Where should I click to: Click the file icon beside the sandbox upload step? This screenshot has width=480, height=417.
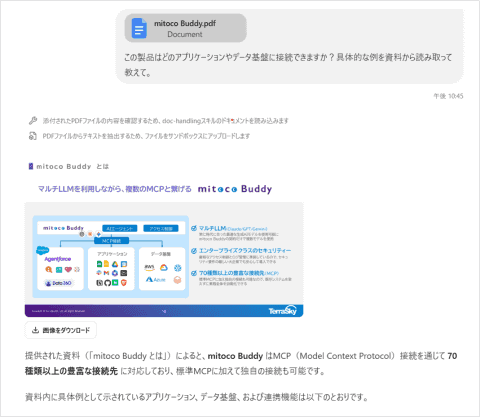(33, 136)
